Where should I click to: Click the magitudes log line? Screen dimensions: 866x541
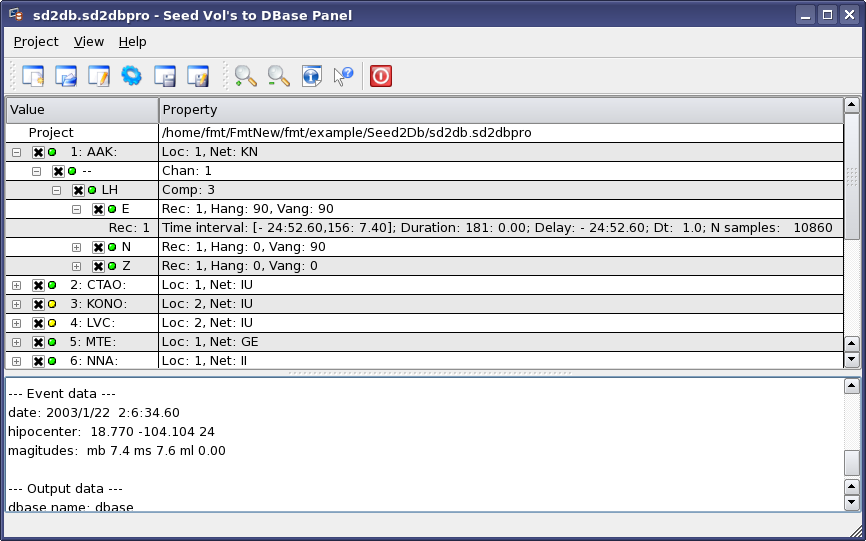(117, 451)
